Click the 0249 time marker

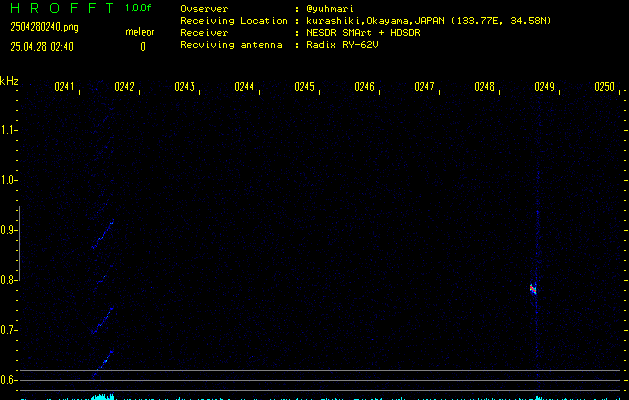(x=544, y=87)
